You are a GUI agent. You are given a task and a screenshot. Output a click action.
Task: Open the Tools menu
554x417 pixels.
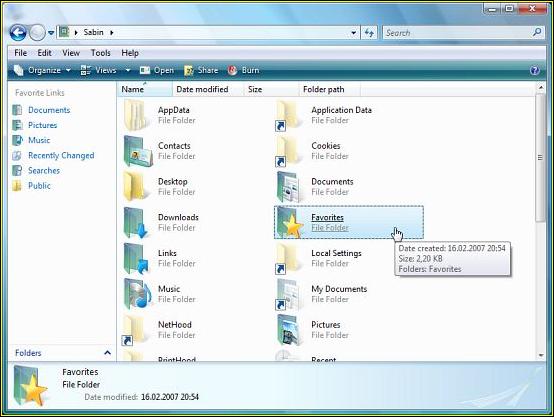click(x=101, y=53)
